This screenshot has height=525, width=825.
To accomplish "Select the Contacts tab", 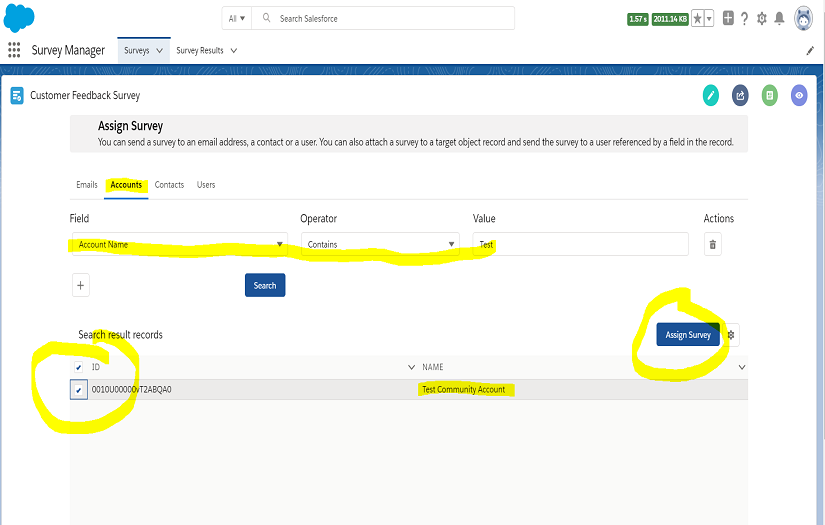I will click(x=169, y=185).
